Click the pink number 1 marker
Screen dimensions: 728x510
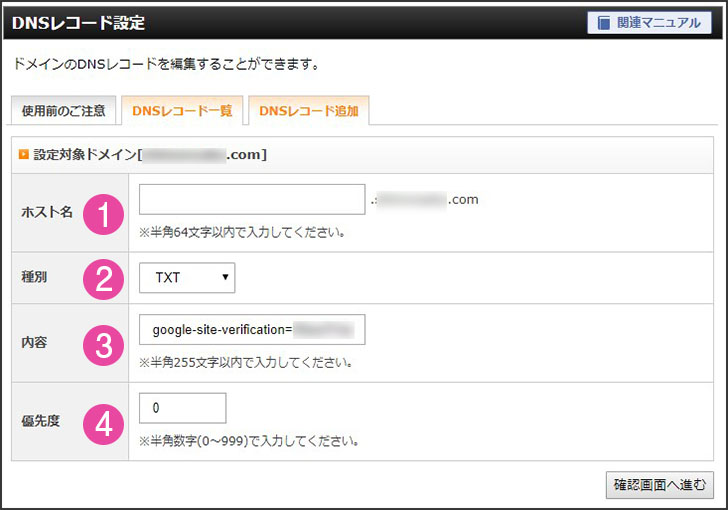click(103, 212)
